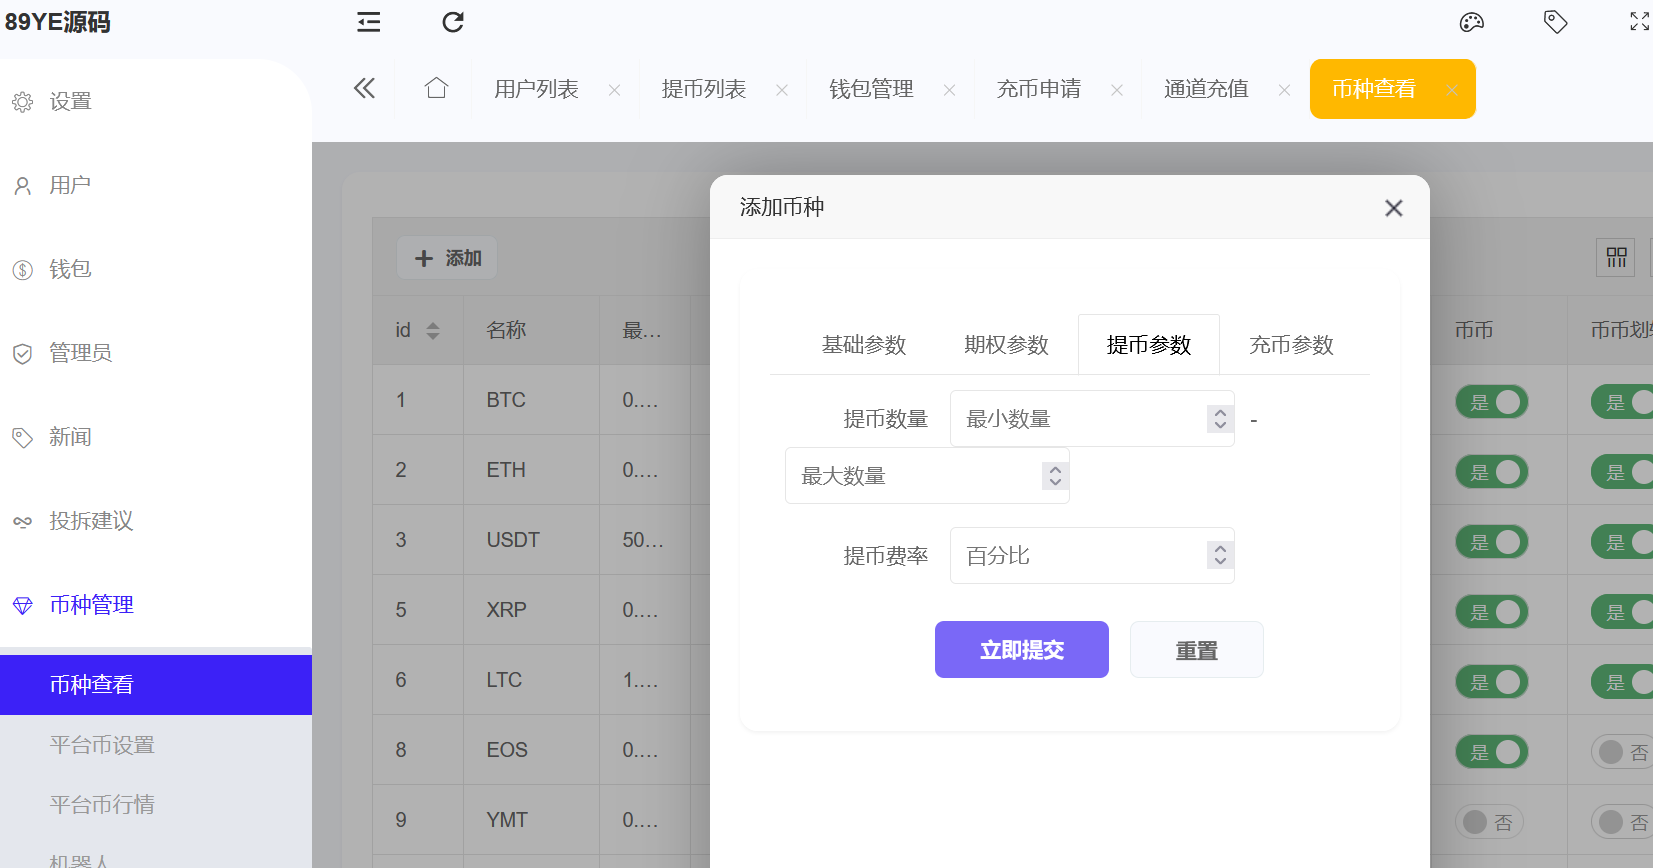The image size is (1653, 868).
Task: Click the infinity icon beside 投拆建议
Action: 22,522
